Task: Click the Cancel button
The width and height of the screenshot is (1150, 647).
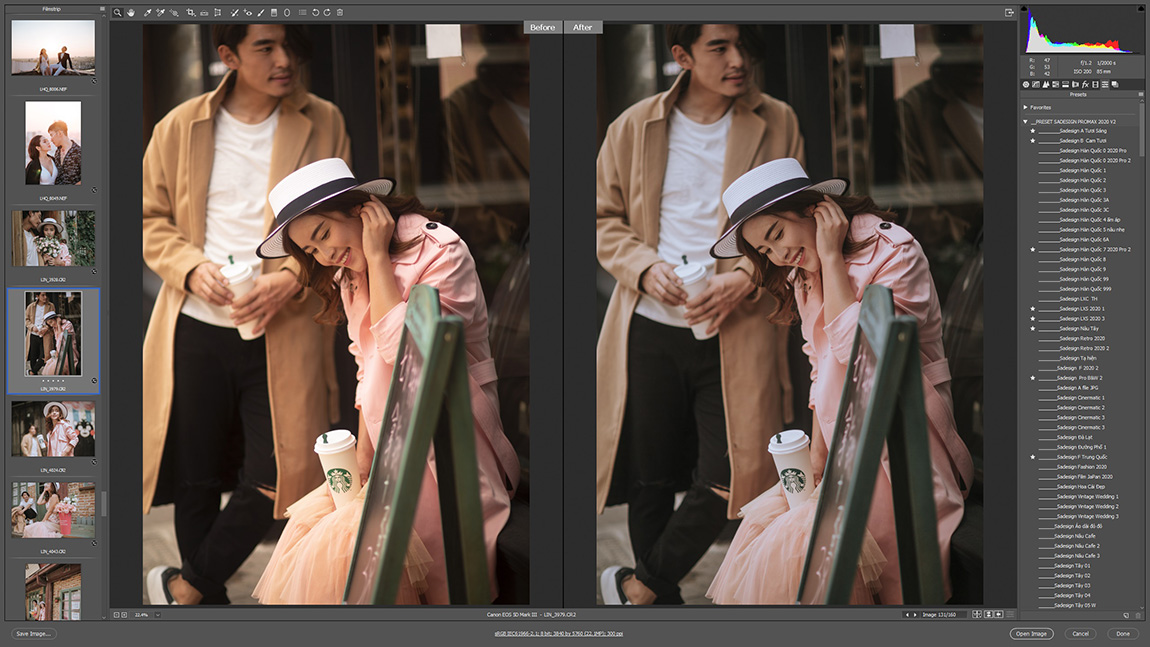Action: pos(1080,634)
